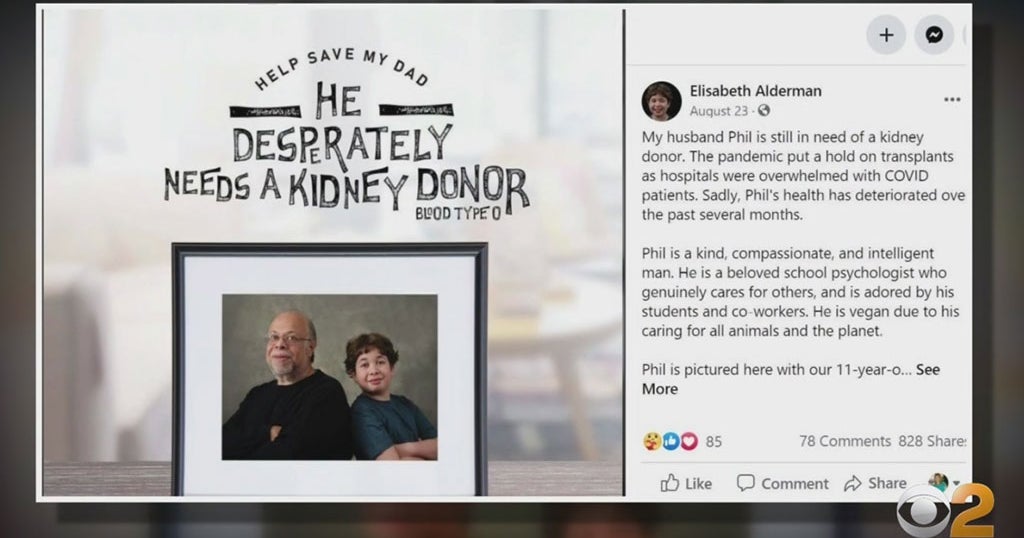Show who reacted, 85 count
1024x538 pixels.
(x=714, y=442)
